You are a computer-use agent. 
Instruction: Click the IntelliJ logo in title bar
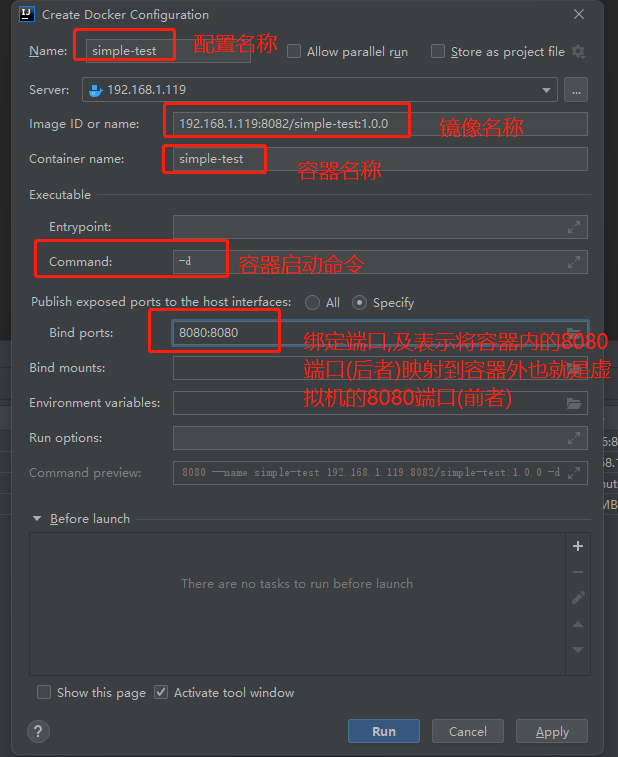[27, 14]
